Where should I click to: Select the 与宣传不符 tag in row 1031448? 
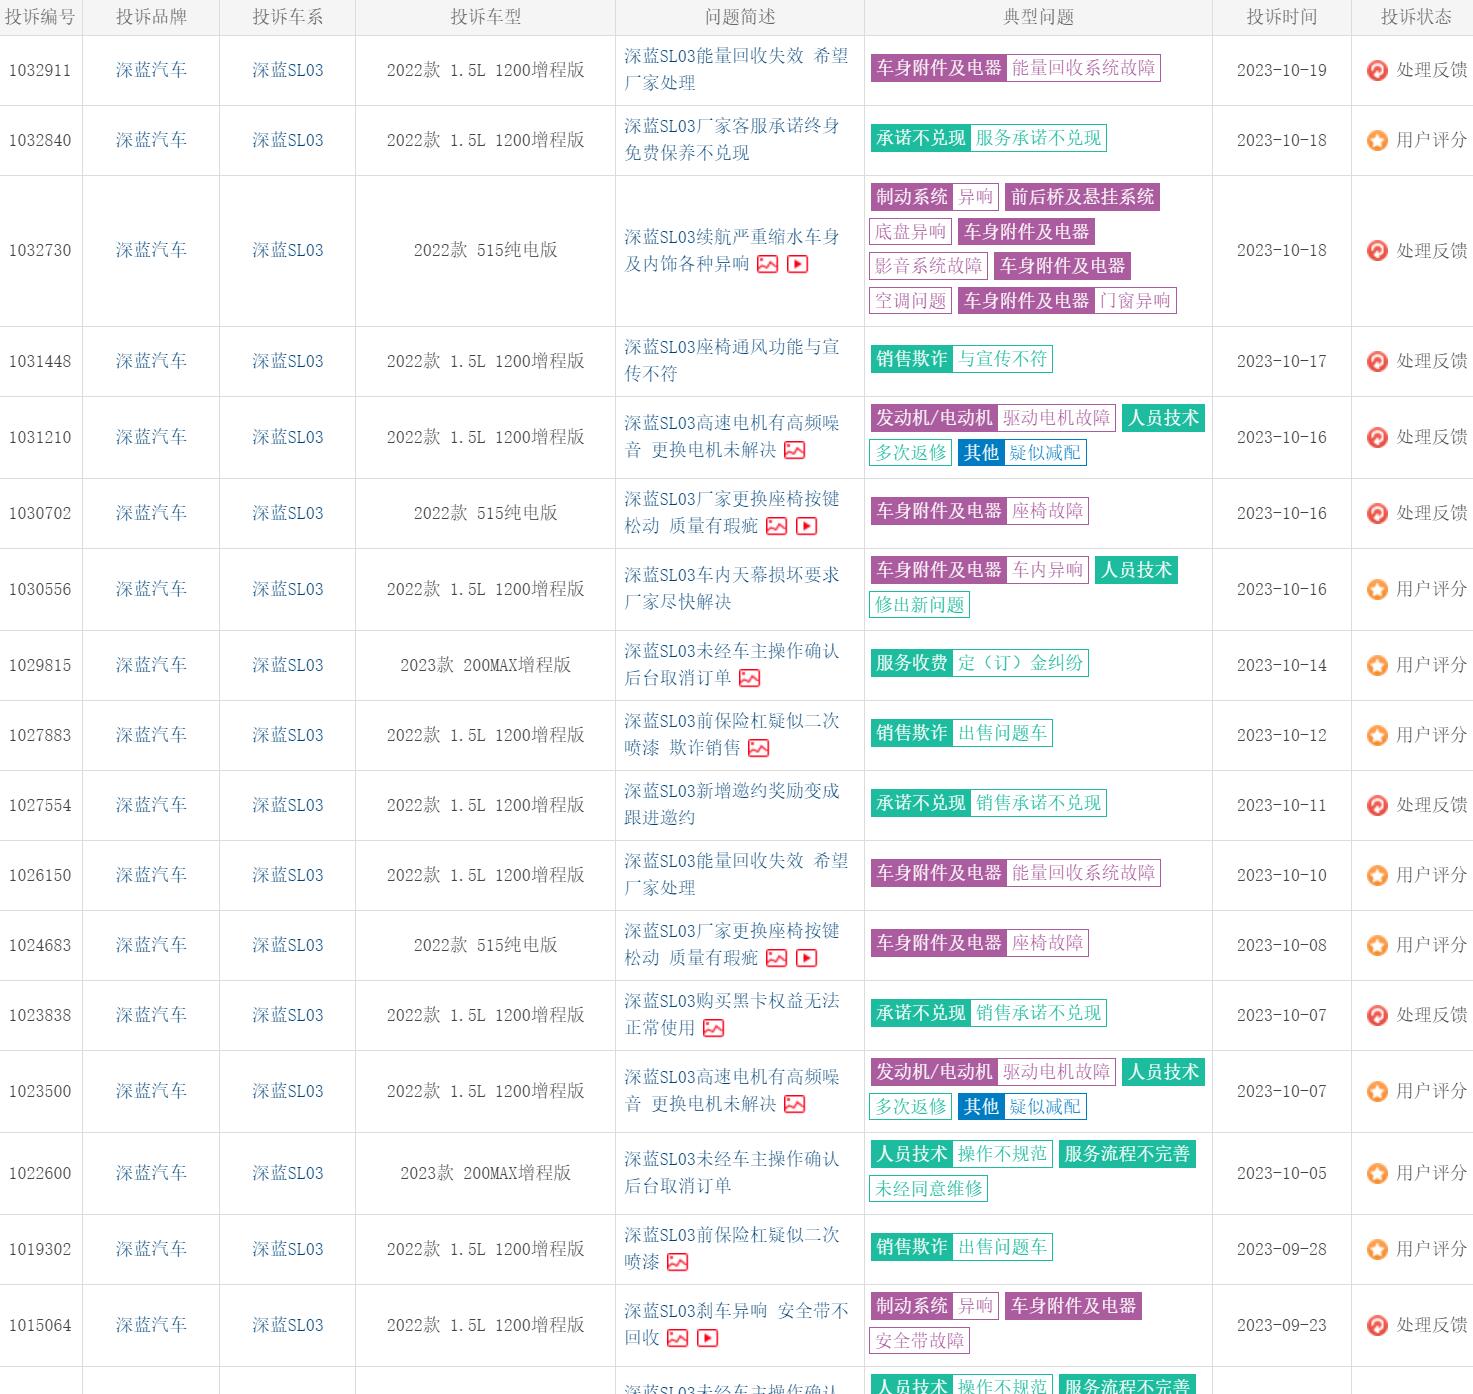pyautogui.click(x=1003, y=359)
